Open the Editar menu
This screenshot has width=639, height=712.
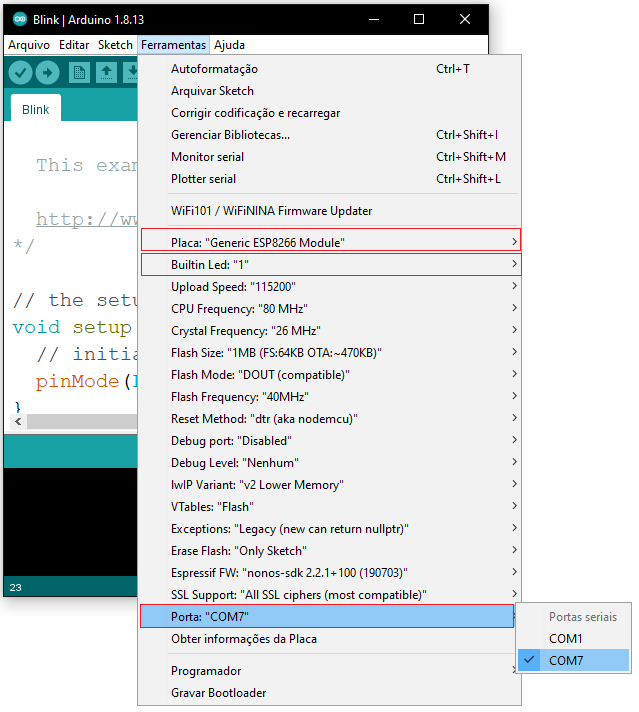pos(74,45)
